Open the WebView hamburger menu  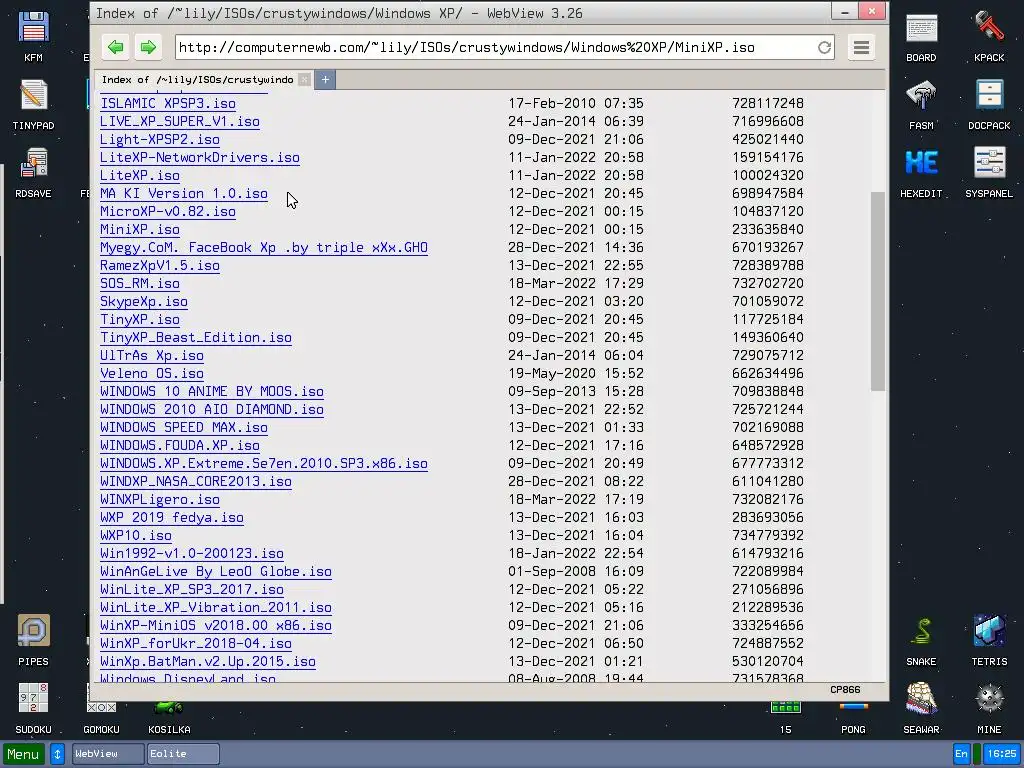(861, 47)
